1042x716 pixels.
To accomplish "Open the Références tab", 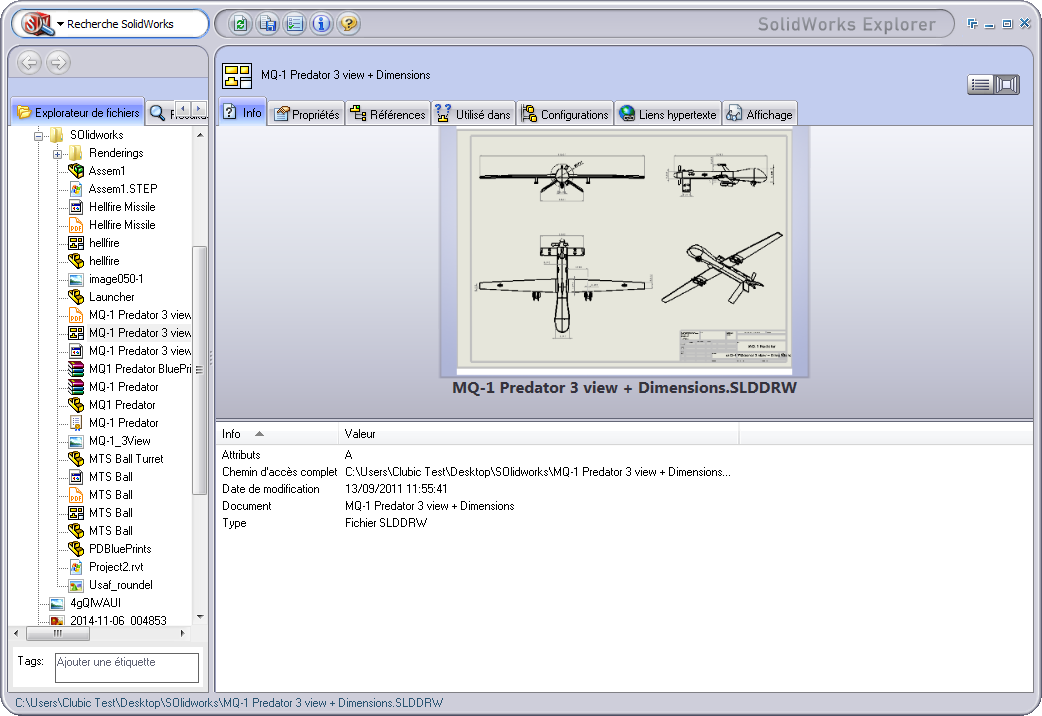I will pyautogui.click(x=387, y=114).
